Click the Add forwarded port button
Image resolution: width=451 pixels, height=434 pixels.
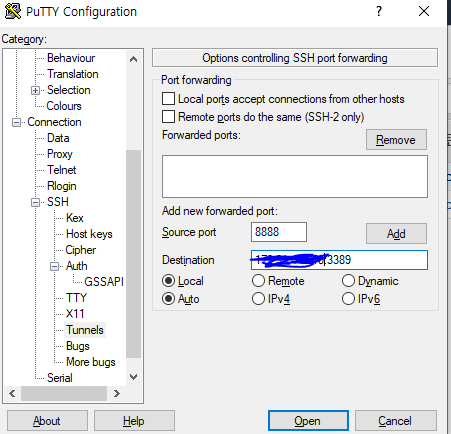click(396, 234)
